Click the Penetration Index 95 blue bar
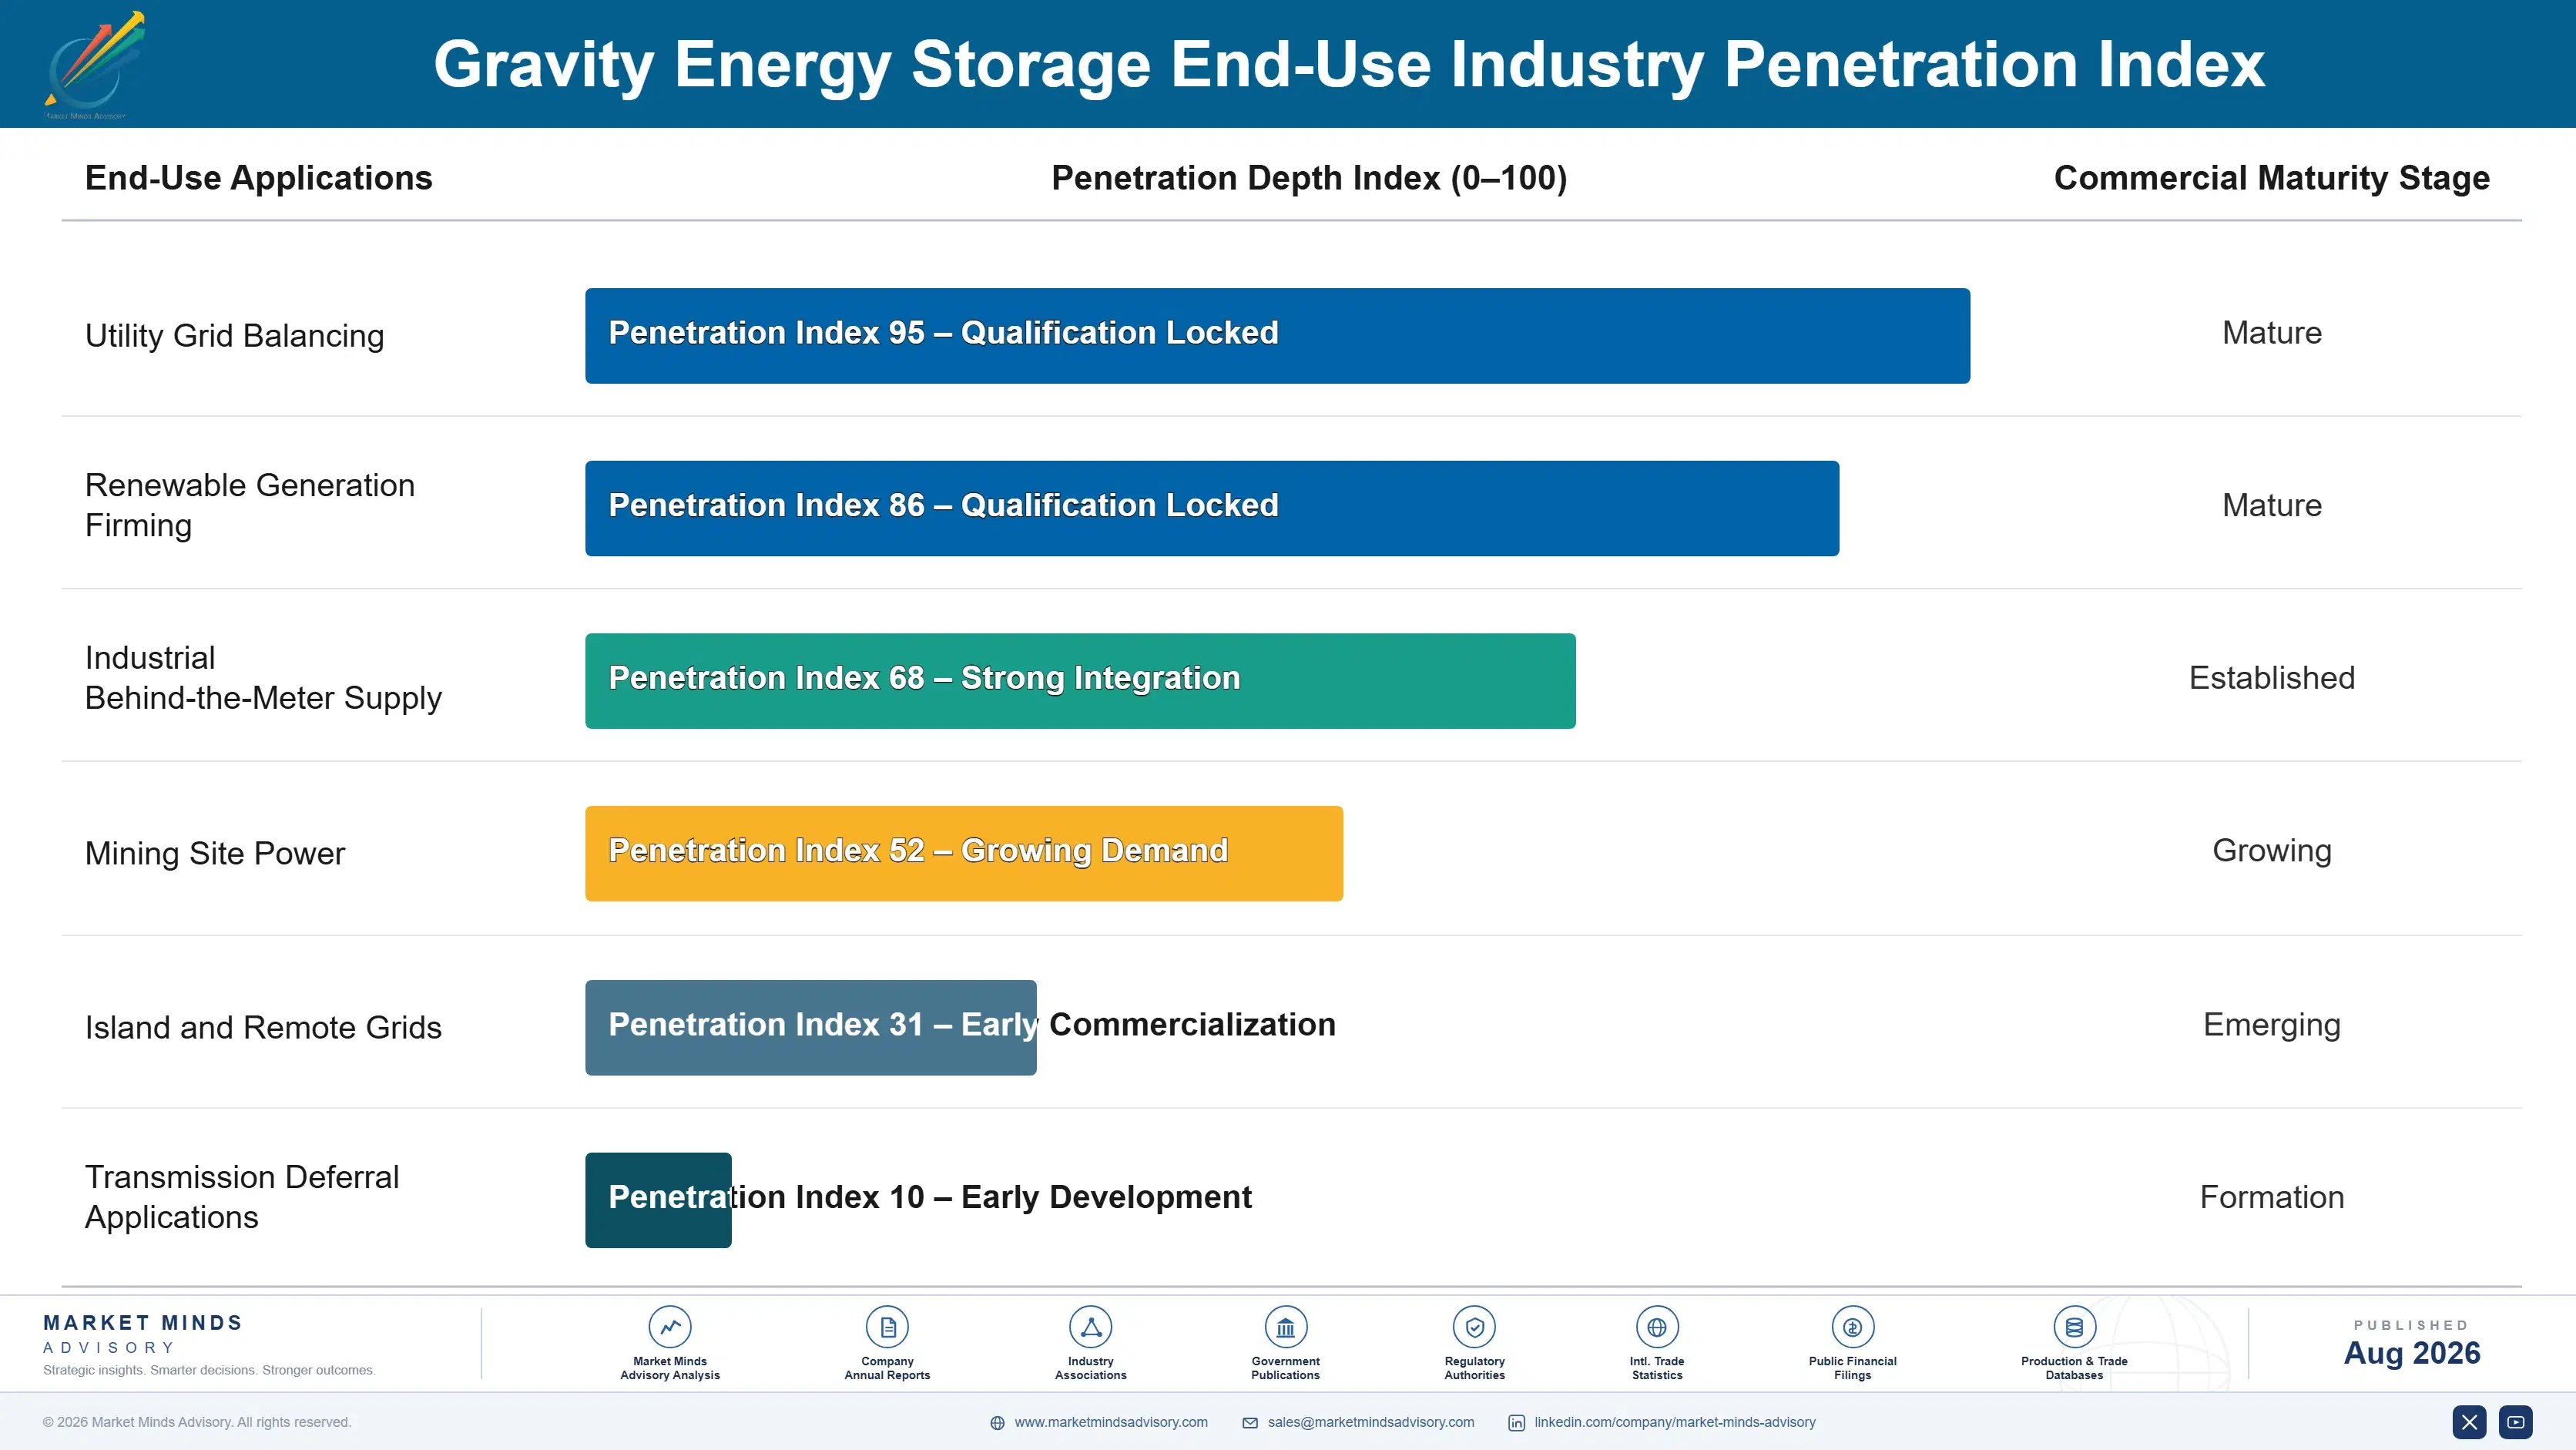Image resolution: width=2576 pixels, height=1450 pixels. point(1277,336)
